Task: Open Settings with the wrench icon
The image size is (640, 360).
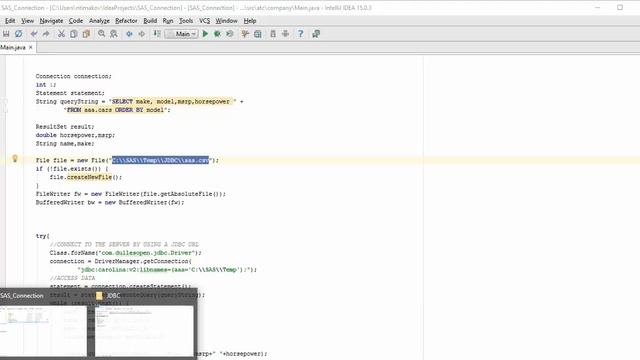Action: (245, 34)
